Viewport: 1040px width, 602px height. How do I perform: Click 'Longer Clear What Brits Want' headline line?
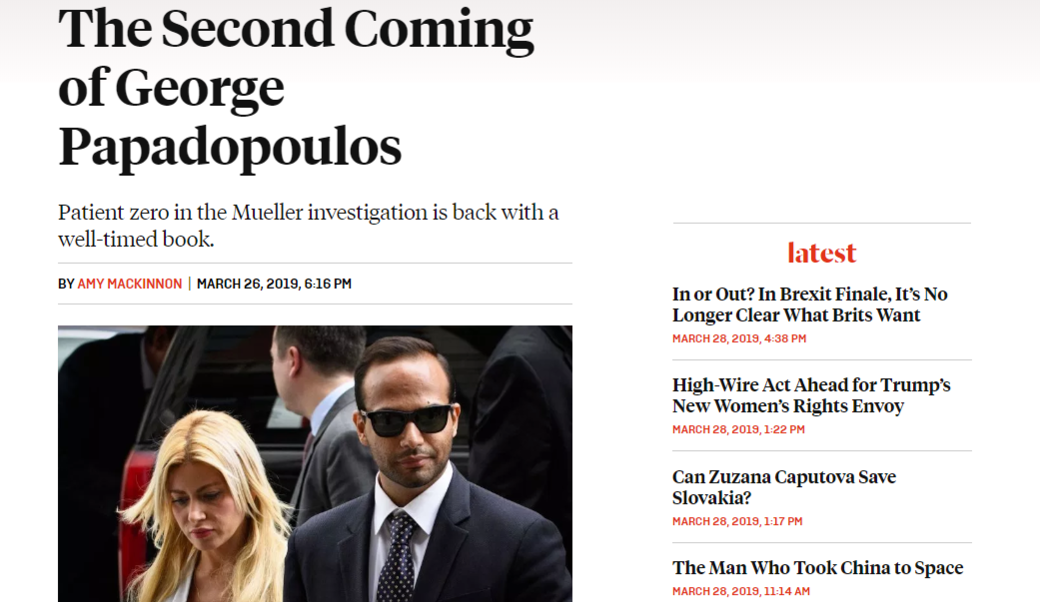796,315
